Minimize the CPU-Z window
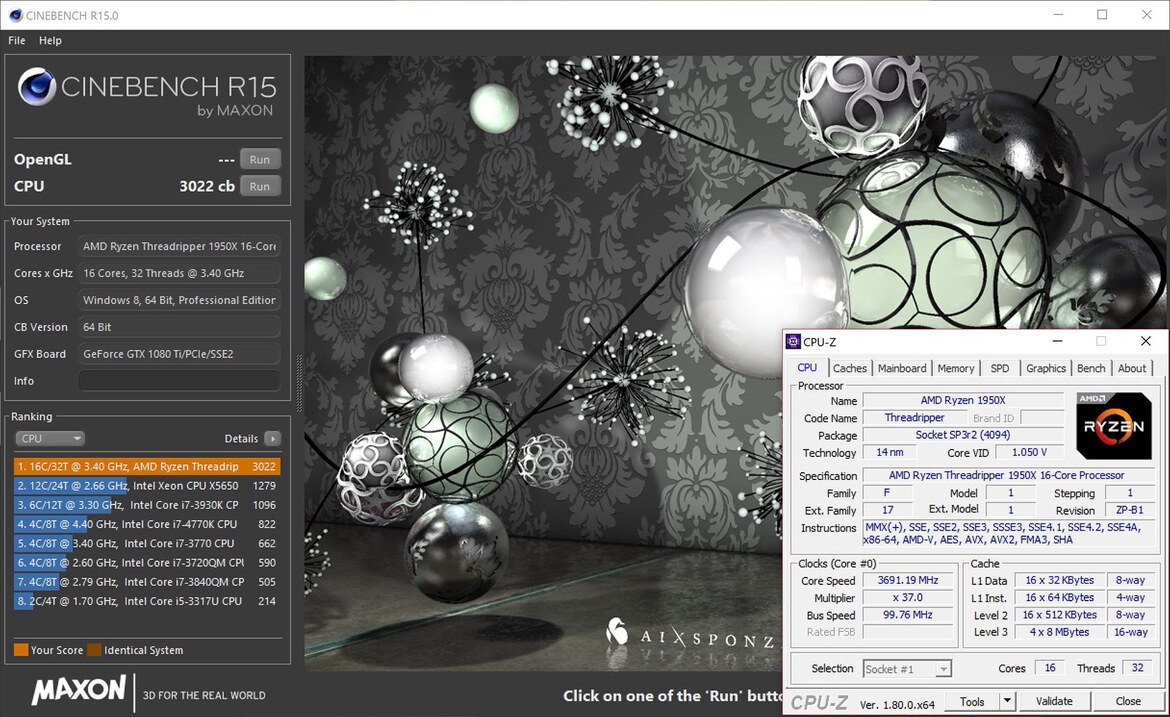Image resolution: width=1170 pixels, height=717 pixels. click(x=1057, y=342)
